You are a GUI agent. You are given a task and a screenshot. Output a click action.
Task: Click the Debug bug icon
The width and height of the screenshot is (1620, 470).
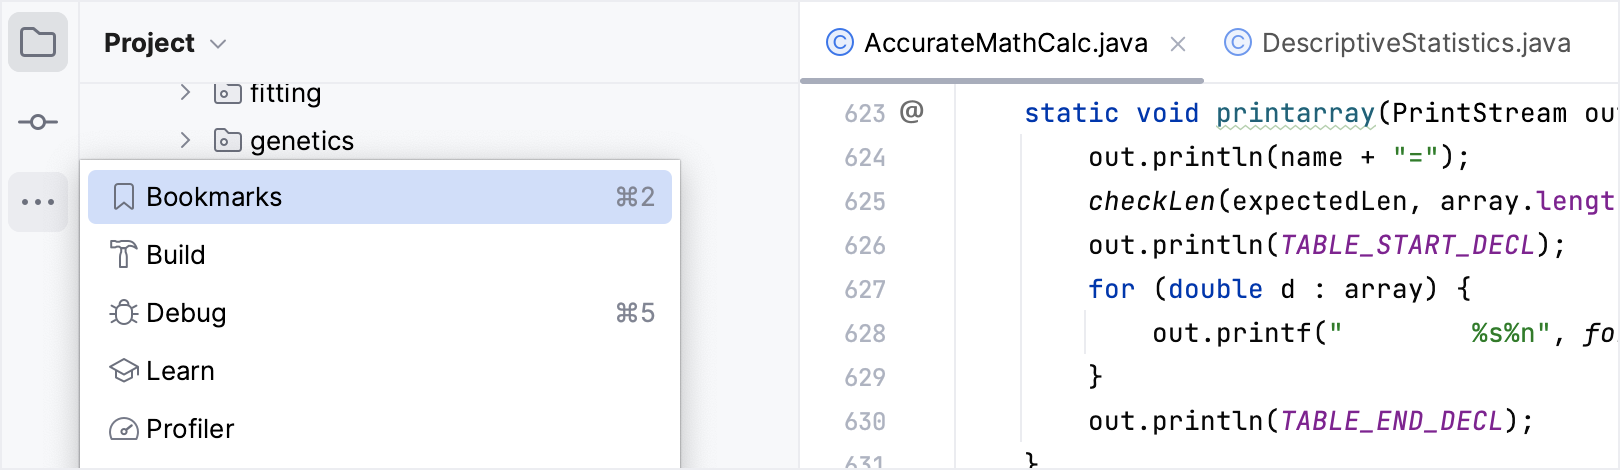click(x=123, y=313)
